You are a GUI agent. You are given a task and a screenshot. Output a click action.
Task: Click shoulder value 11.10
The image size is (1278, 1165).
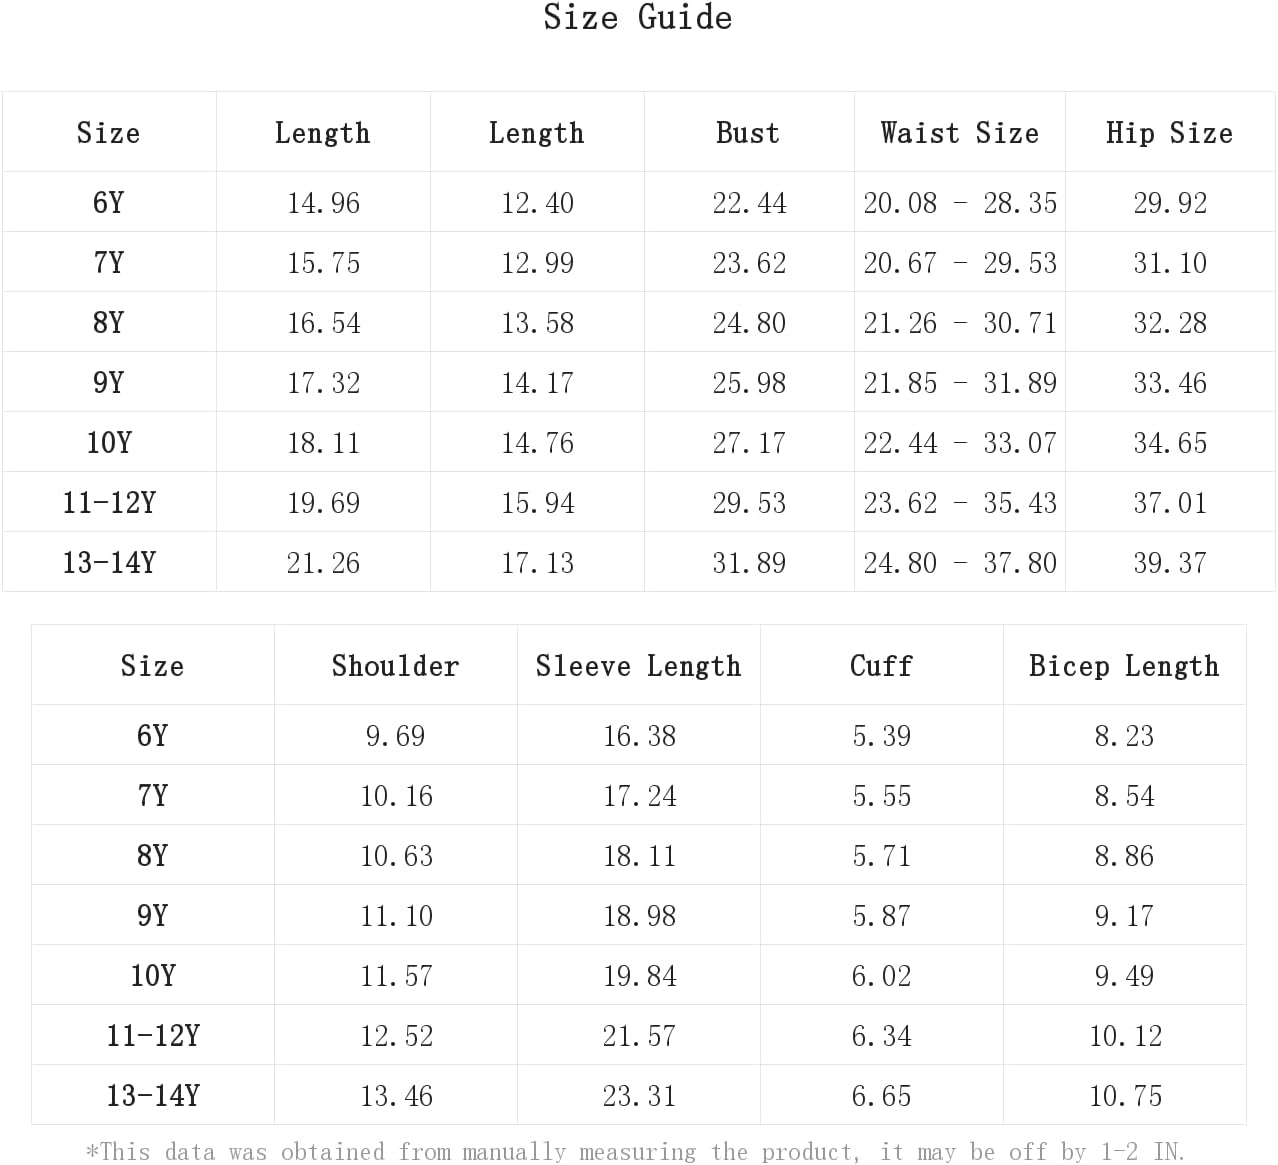[397, 915]
